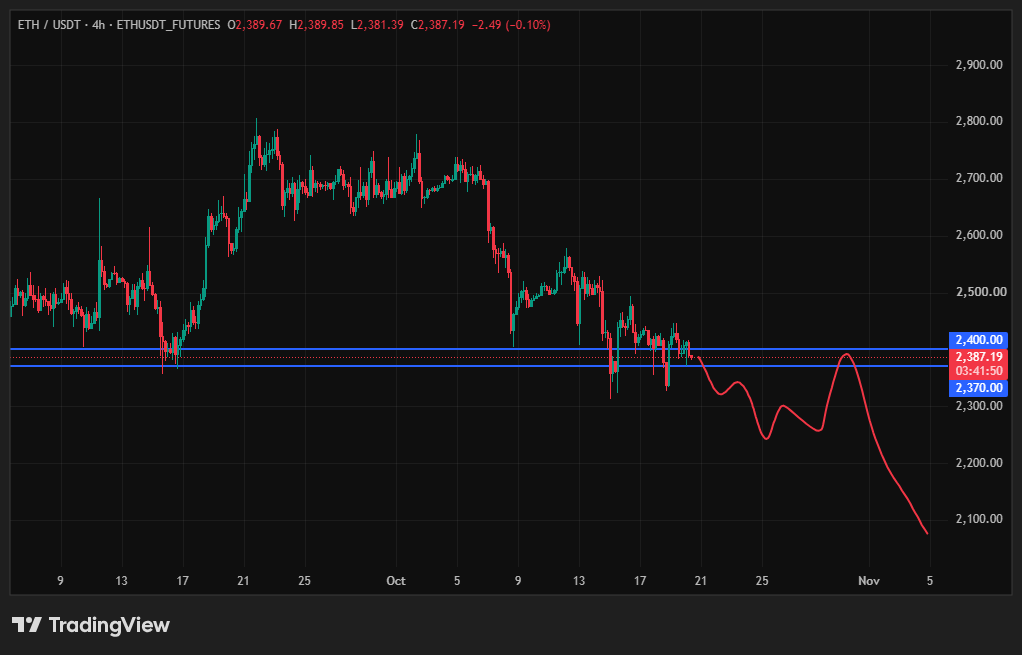The image size is (1022, 655).
Task: Click the Nov date label on time axis
Action: pyautogui.click(x=869, y=581)
